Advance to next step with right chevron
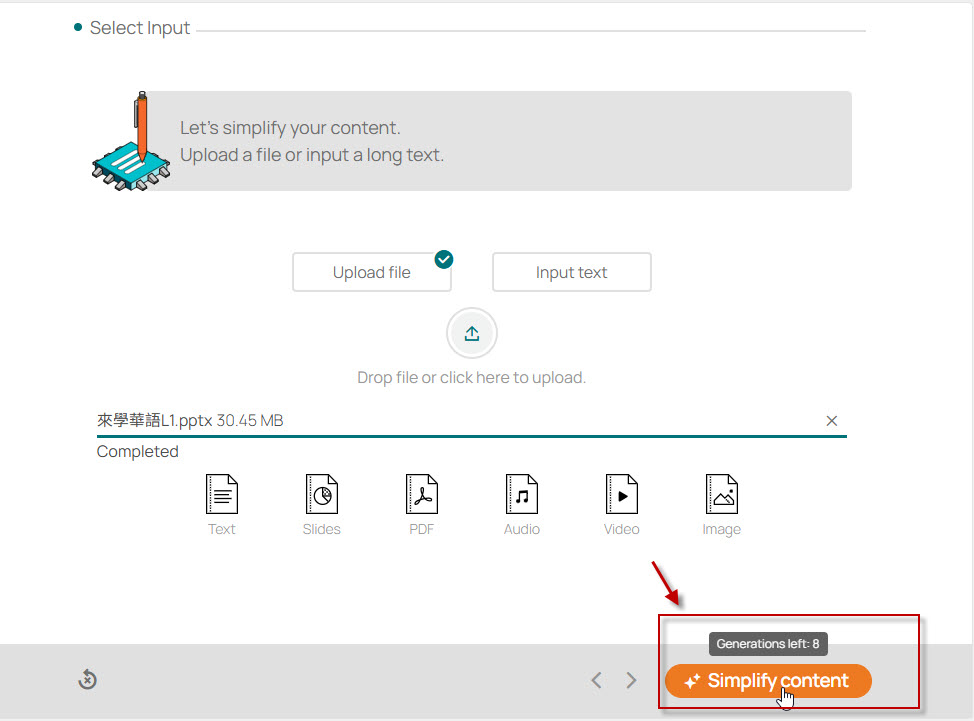974x721 pixels. coord(631,680)
